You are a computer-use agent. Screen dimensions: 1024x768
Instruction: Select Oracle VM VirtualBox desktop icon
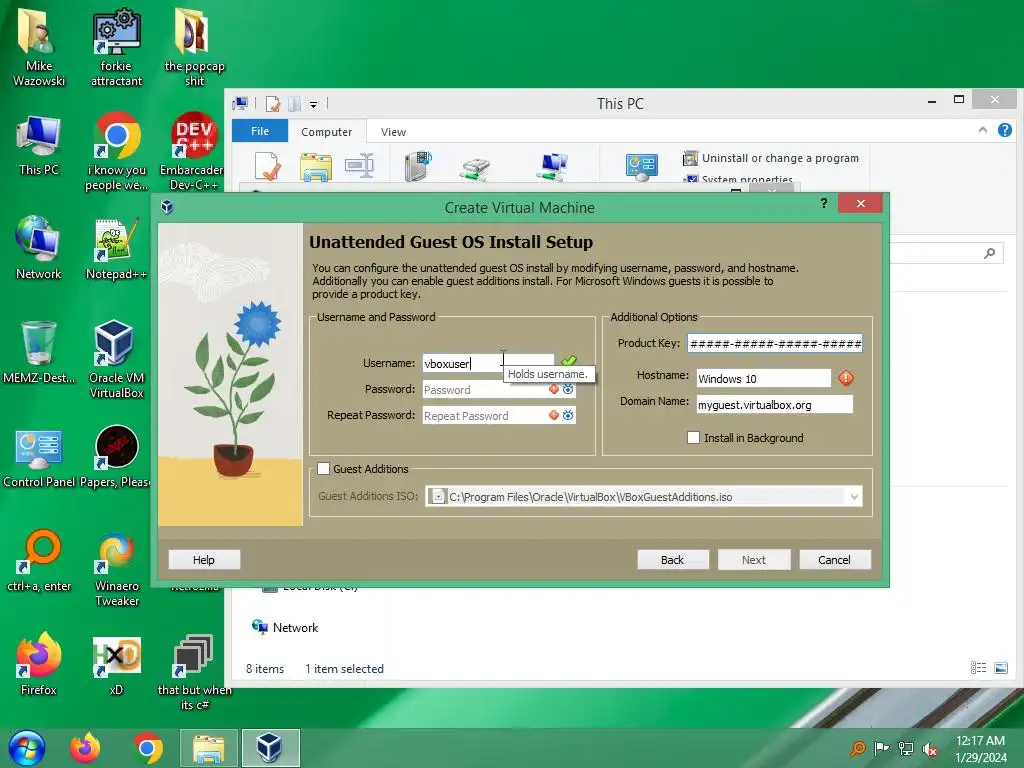(116, 359)
